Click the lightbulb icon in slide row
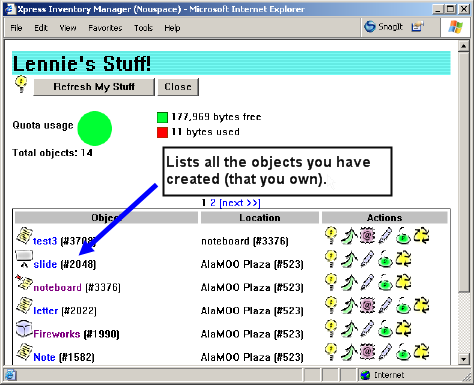474x385 pixels. click(331, 259)
